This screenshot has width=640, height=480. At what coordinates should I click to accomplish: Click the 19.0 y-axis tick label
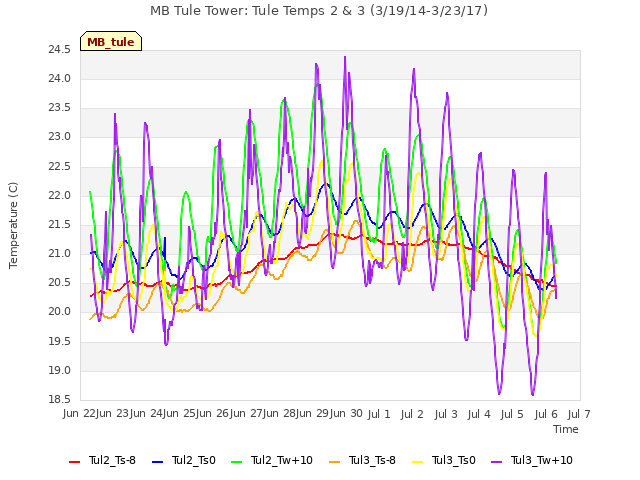point(59,371)
